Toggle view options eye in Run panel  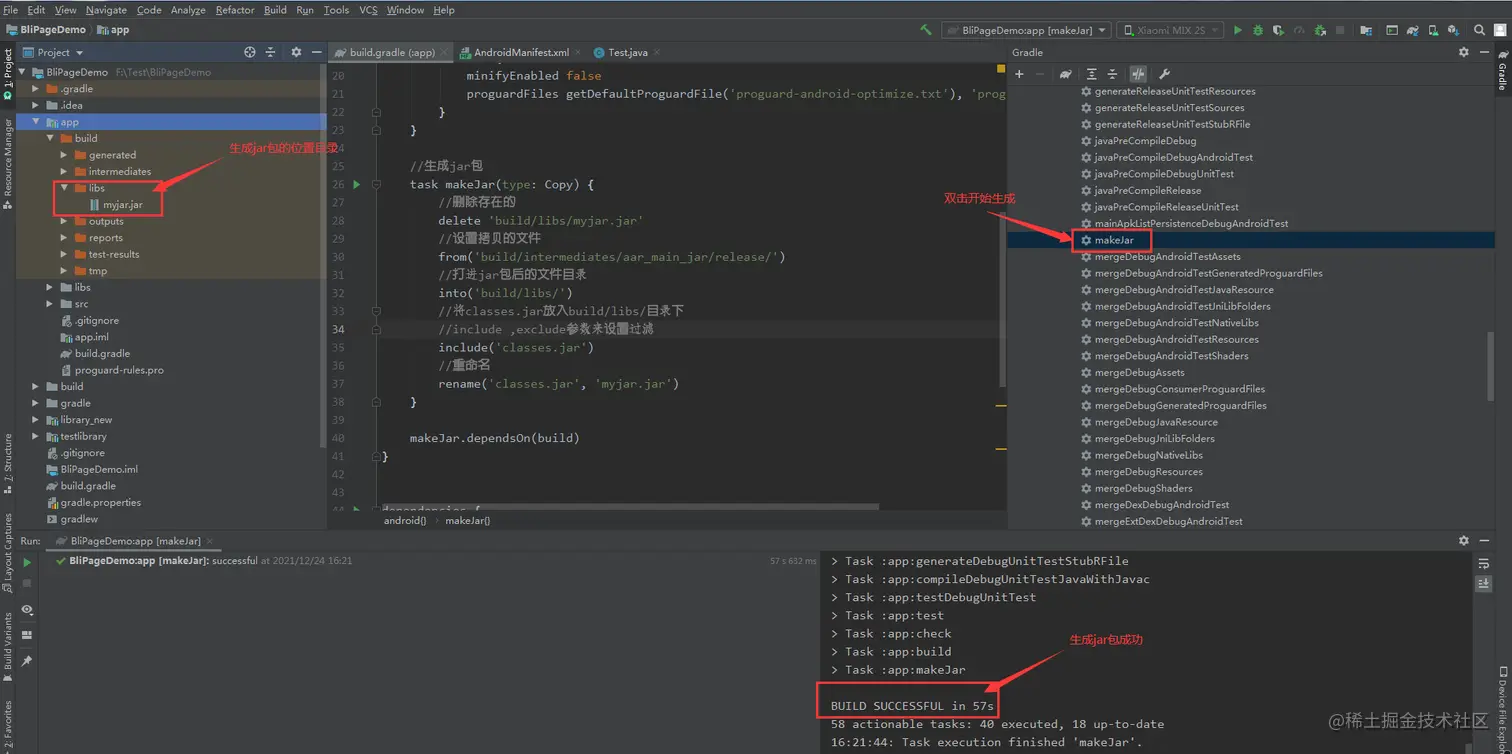pos(27,610)
